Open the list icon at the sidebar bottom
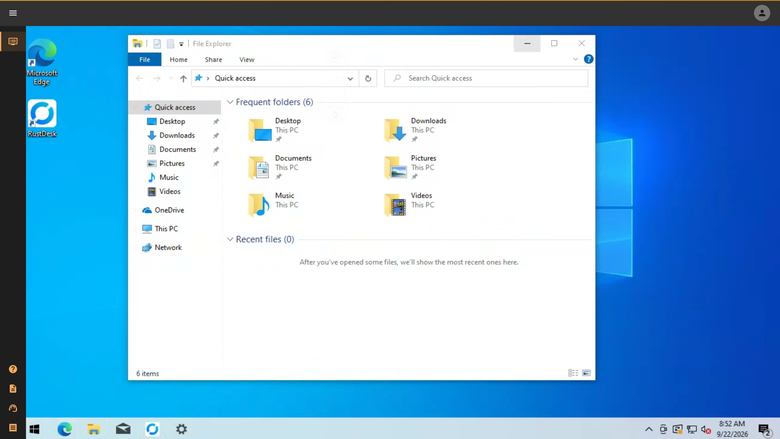The width and height of the screenshot is (780, 439). click(x=13, y=428)
